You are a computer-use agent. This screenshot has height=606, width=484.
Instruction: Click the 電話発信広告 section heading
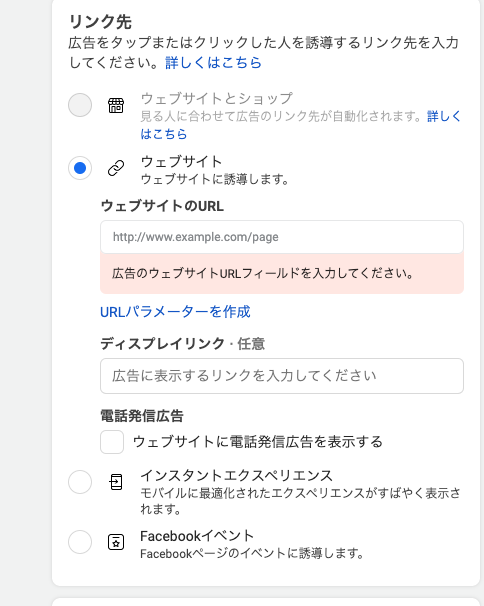pyautogui.click(x=142, y=416)
